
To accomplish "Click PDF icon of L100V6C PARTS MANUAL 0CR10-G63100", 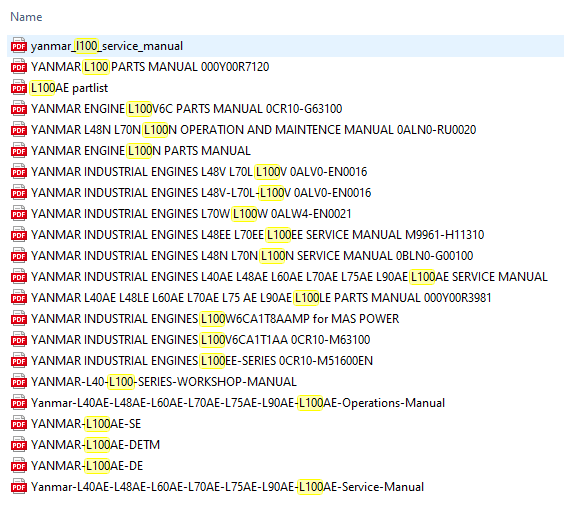I will [19, 109].
